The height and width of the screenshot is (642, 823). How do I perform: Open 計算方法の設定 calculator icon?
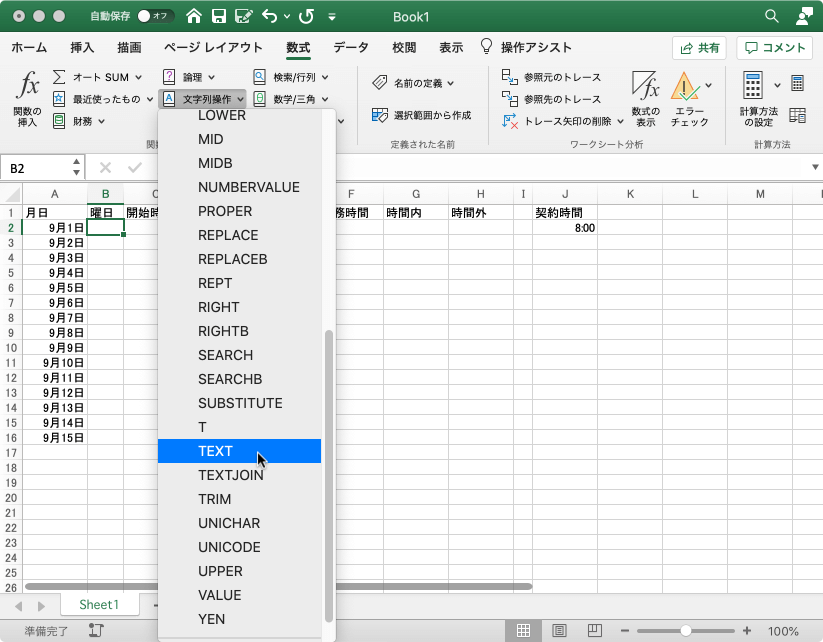click(x=753, y=85)
